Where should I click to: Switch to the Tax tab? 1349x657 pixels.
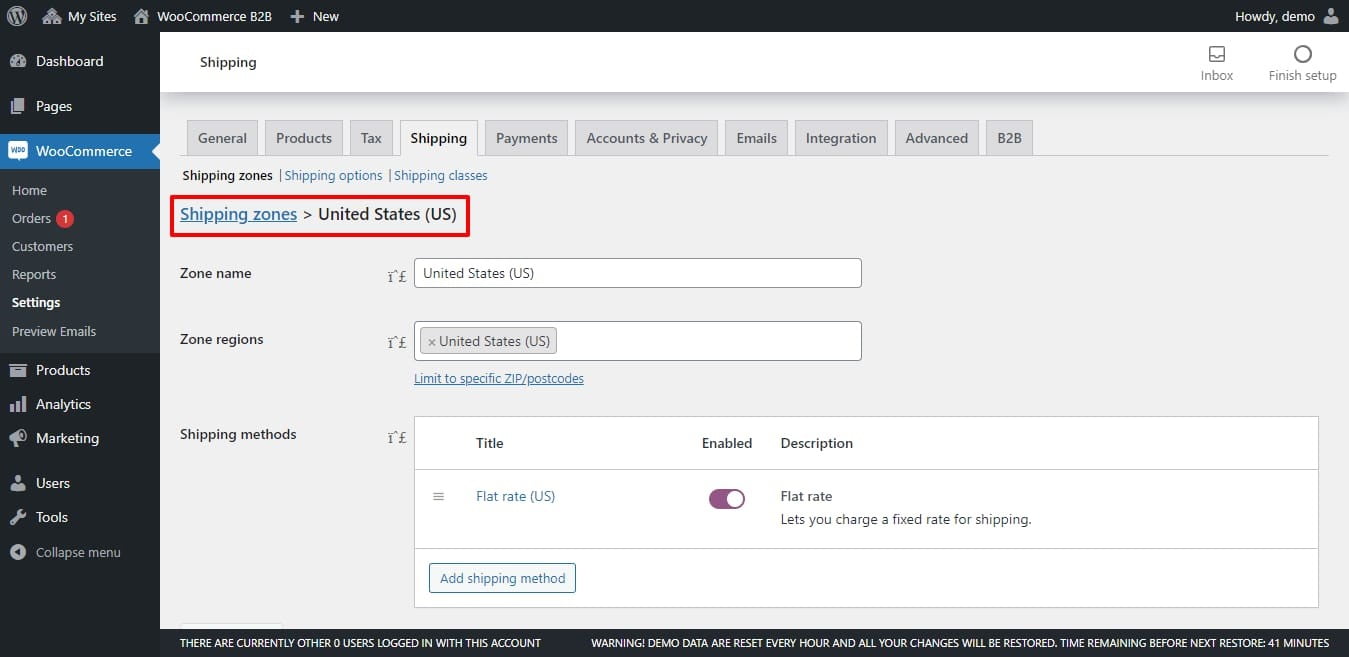371,138
